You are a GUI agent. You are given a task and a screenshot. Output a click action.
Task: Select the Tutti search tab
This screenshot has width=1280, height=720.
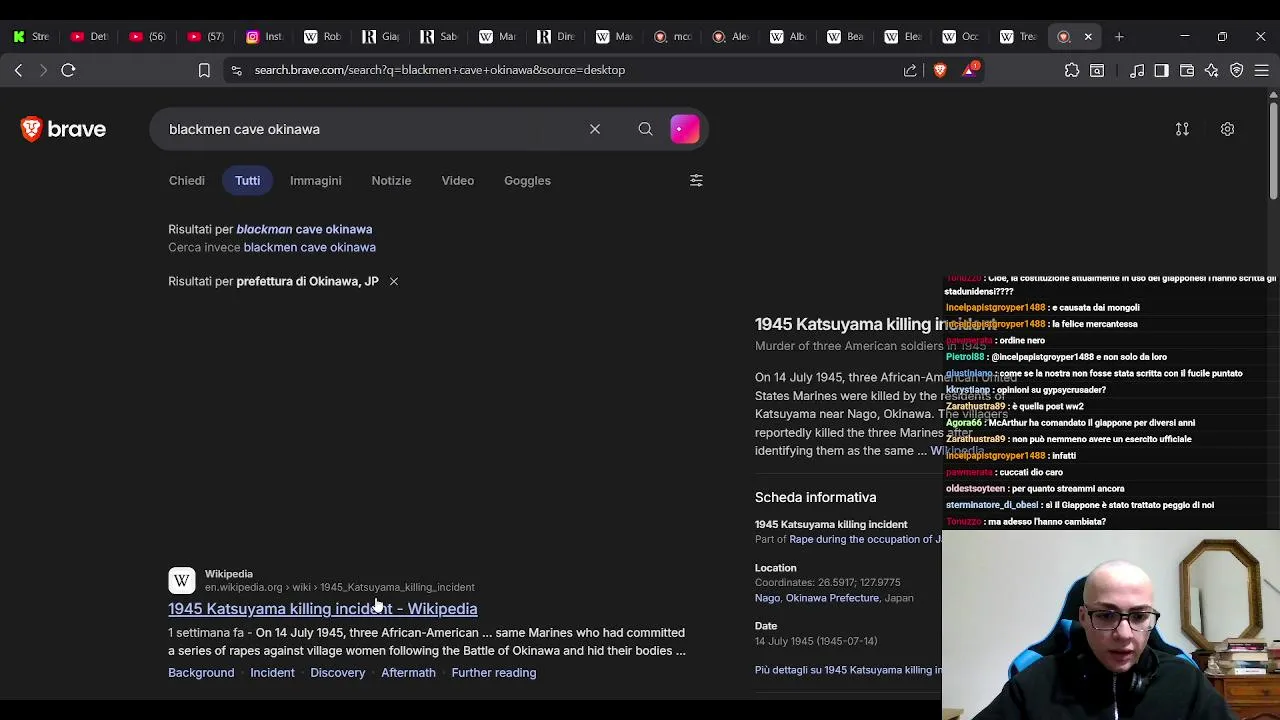(x=247, y=180)
